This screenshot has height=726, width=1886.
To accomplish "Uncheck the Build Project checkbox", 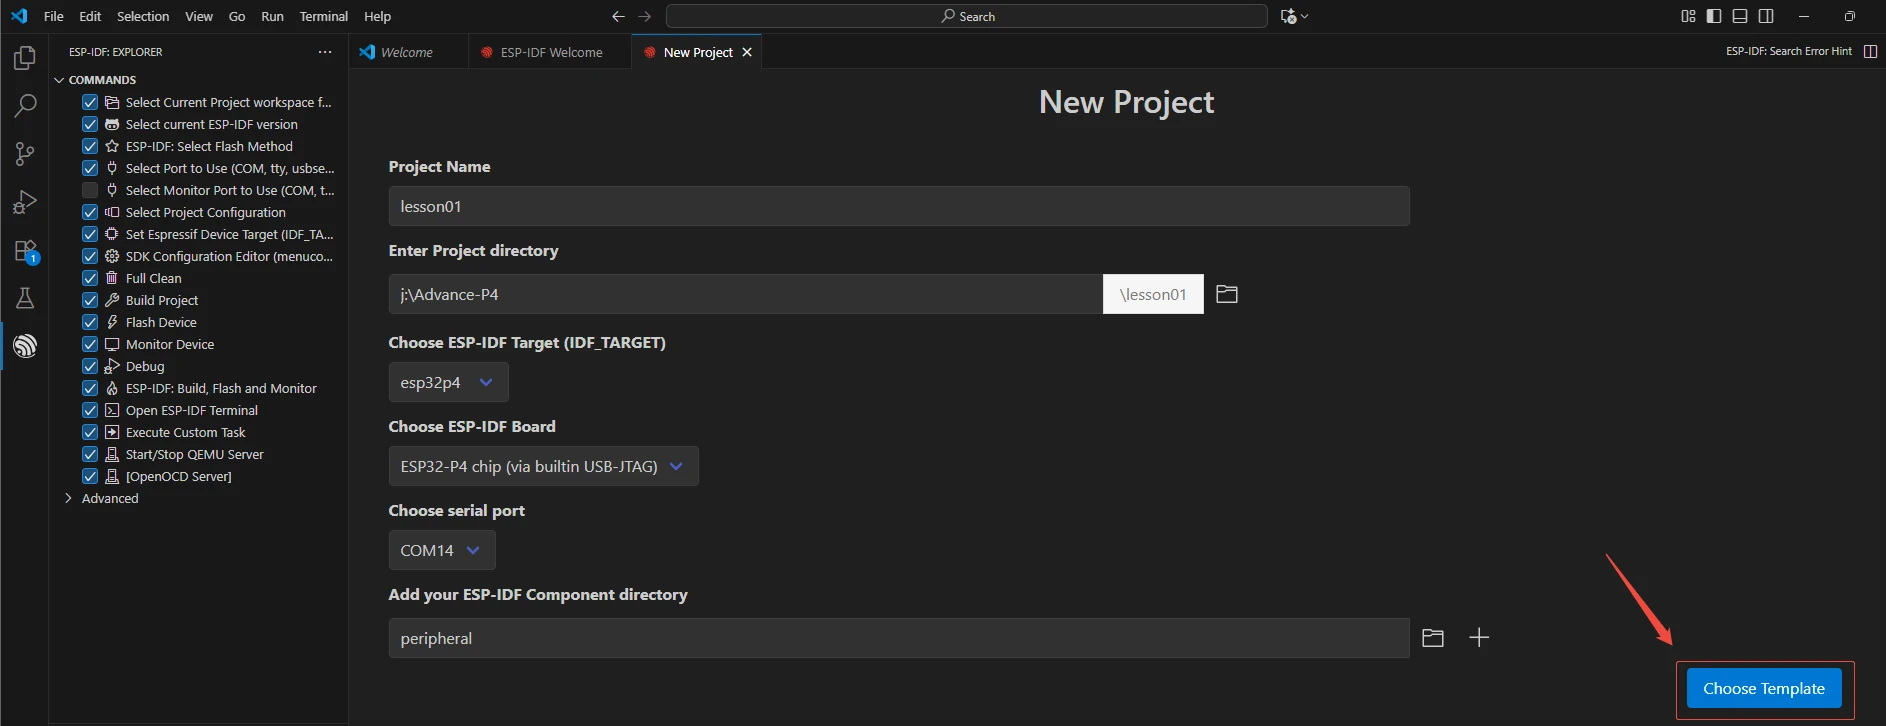I will [90, 300].
